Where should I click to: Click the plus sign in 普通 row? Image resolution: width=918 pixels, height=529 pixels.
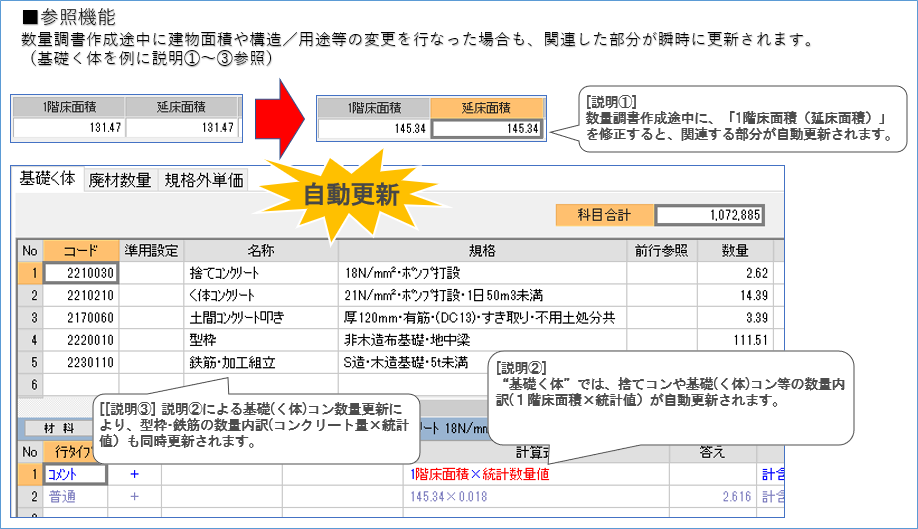[134, 495]
